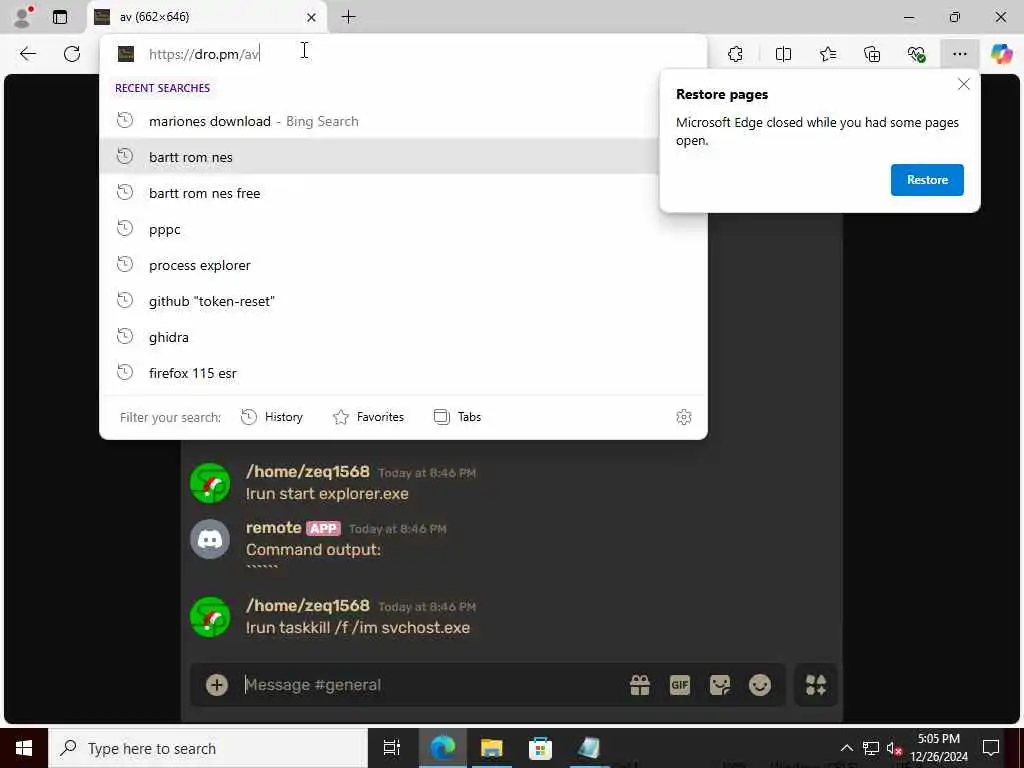
Task: Open Browser essentials heart icon
Action: point(916,54)
